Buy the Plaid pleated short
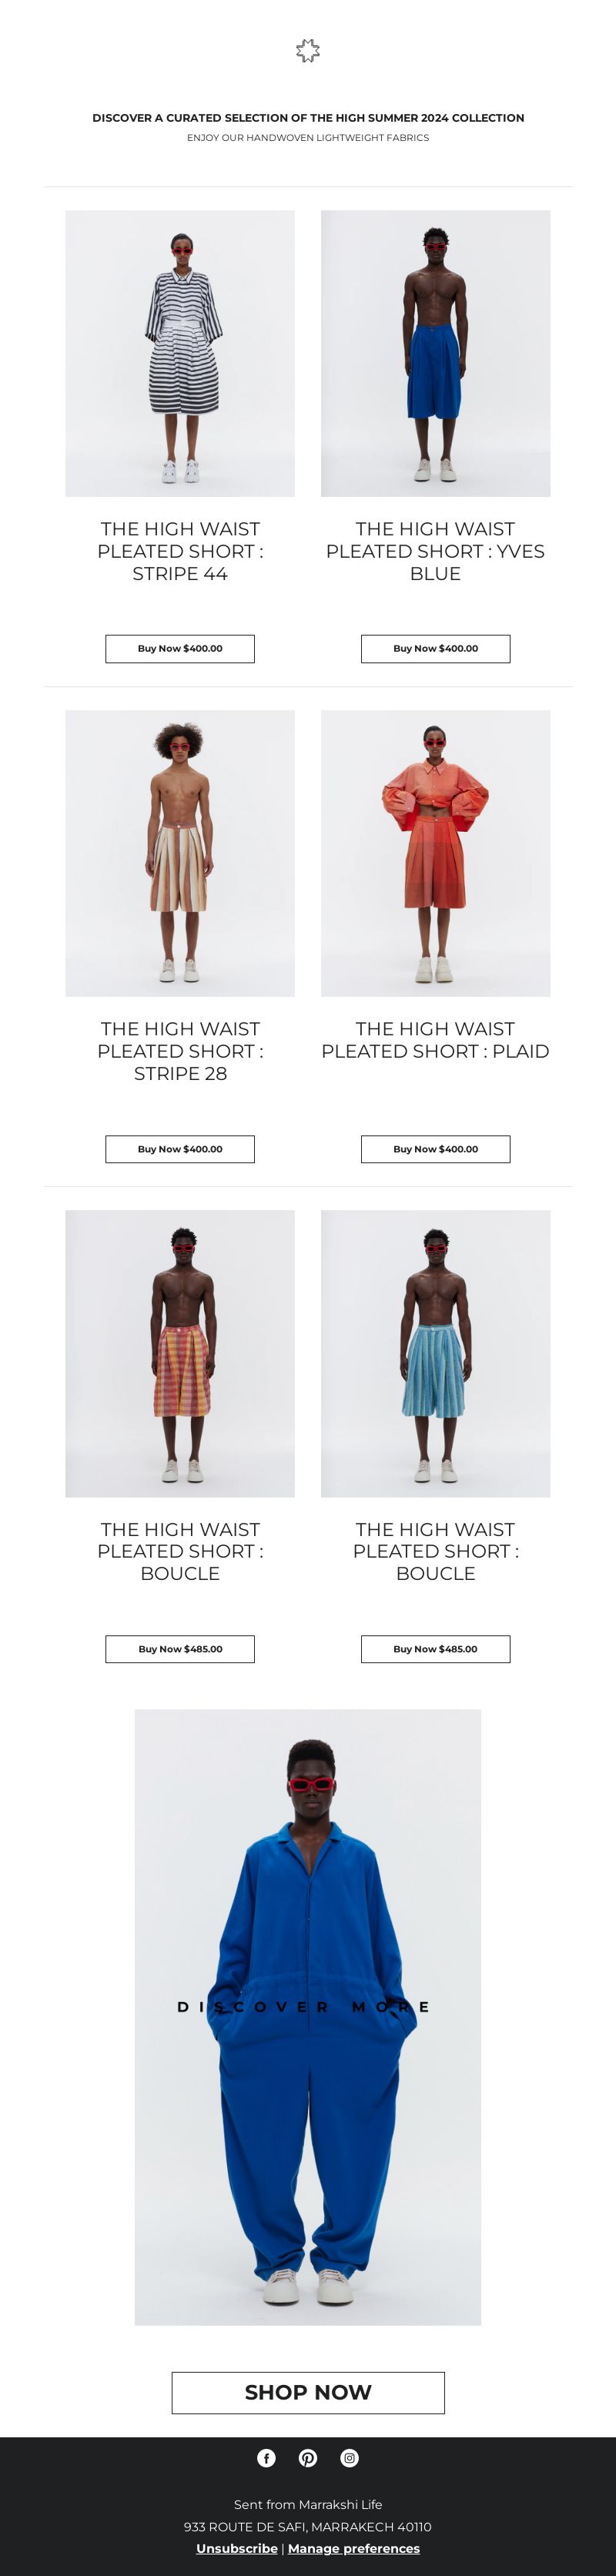616x2576 pixels. [435, 1149]
